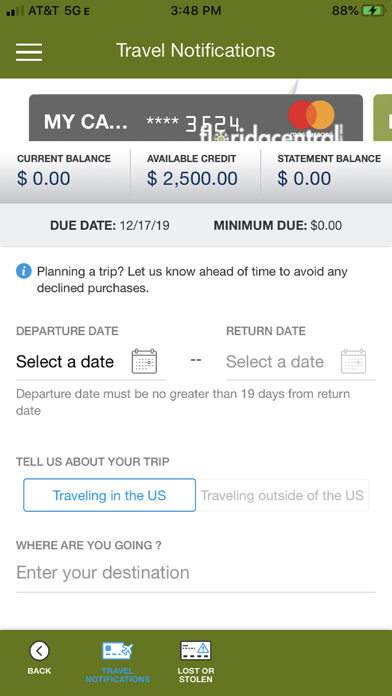Tap the return date calendar icon
This screenshot has height=696, width=392.
tap(353, 361)
